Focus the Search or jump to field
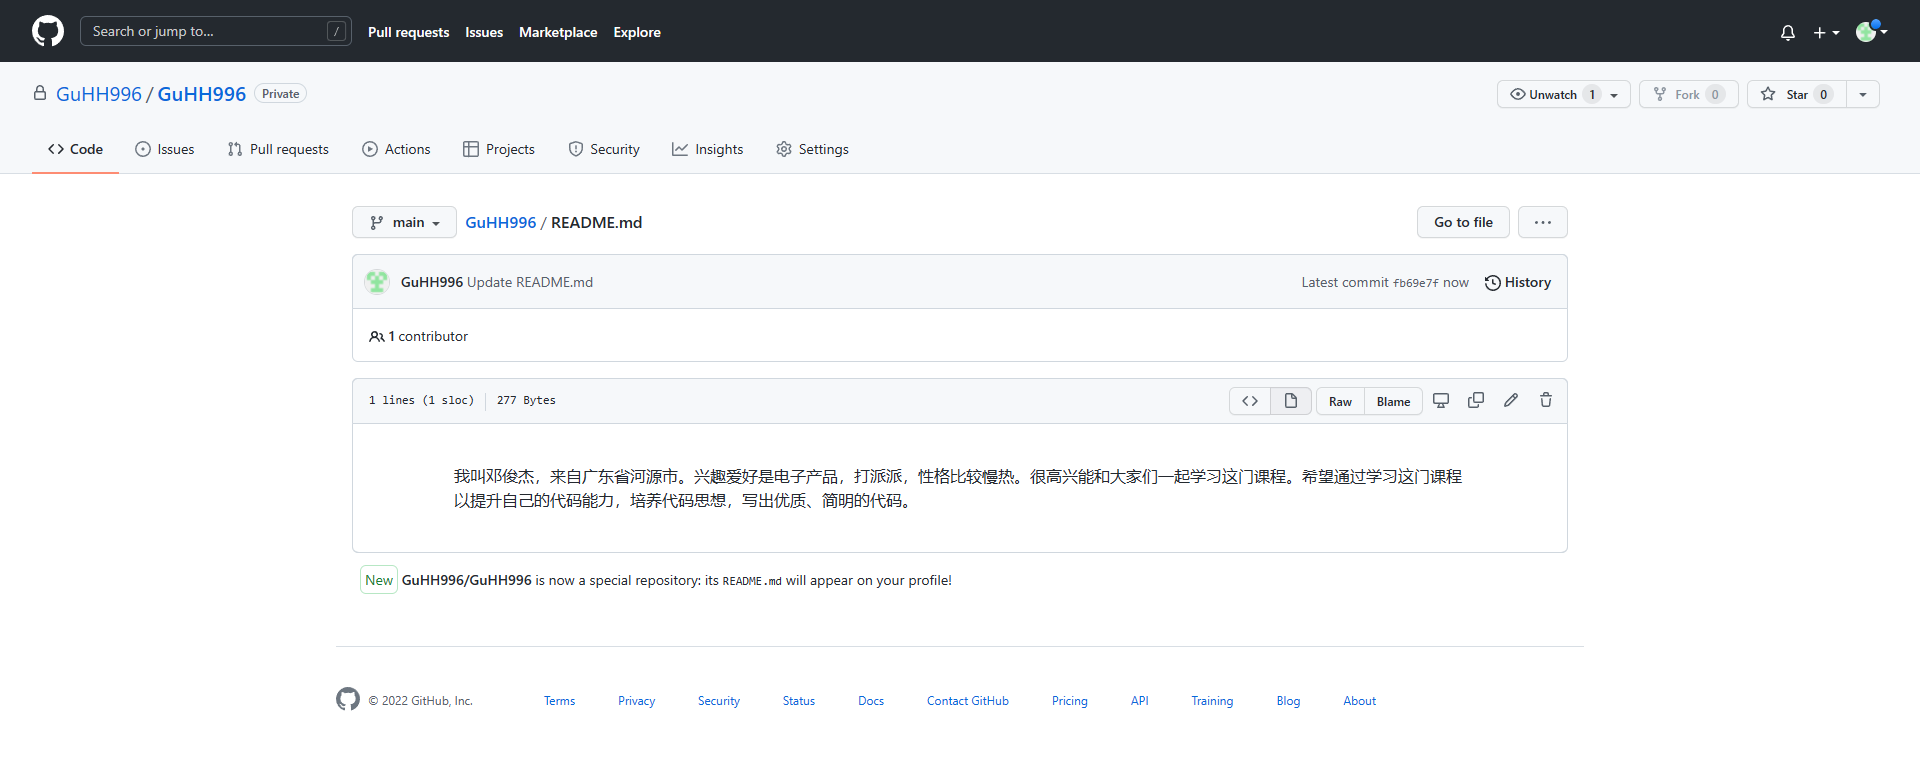Viewport: 1920px width, 778px height. [216, 31]
